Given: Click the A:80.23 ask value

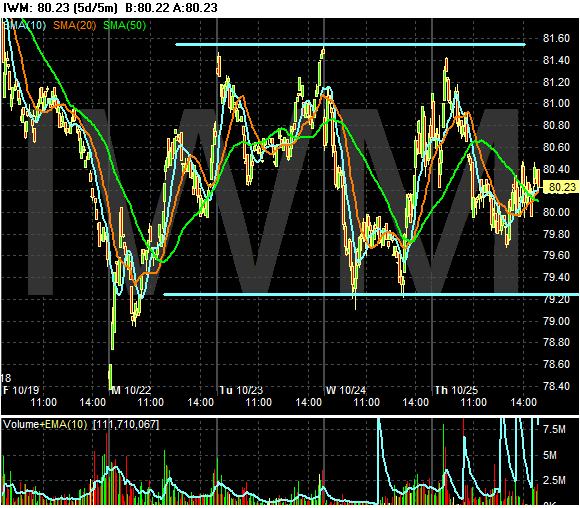Looking at the screenshot, I should point(195,8).
